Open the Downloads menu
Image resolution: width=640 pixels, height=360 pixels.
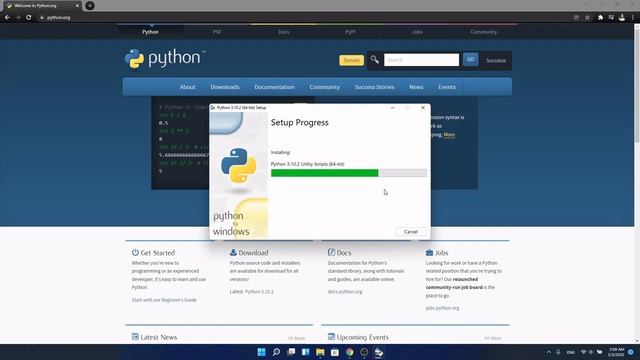click(x=225, y=87)
